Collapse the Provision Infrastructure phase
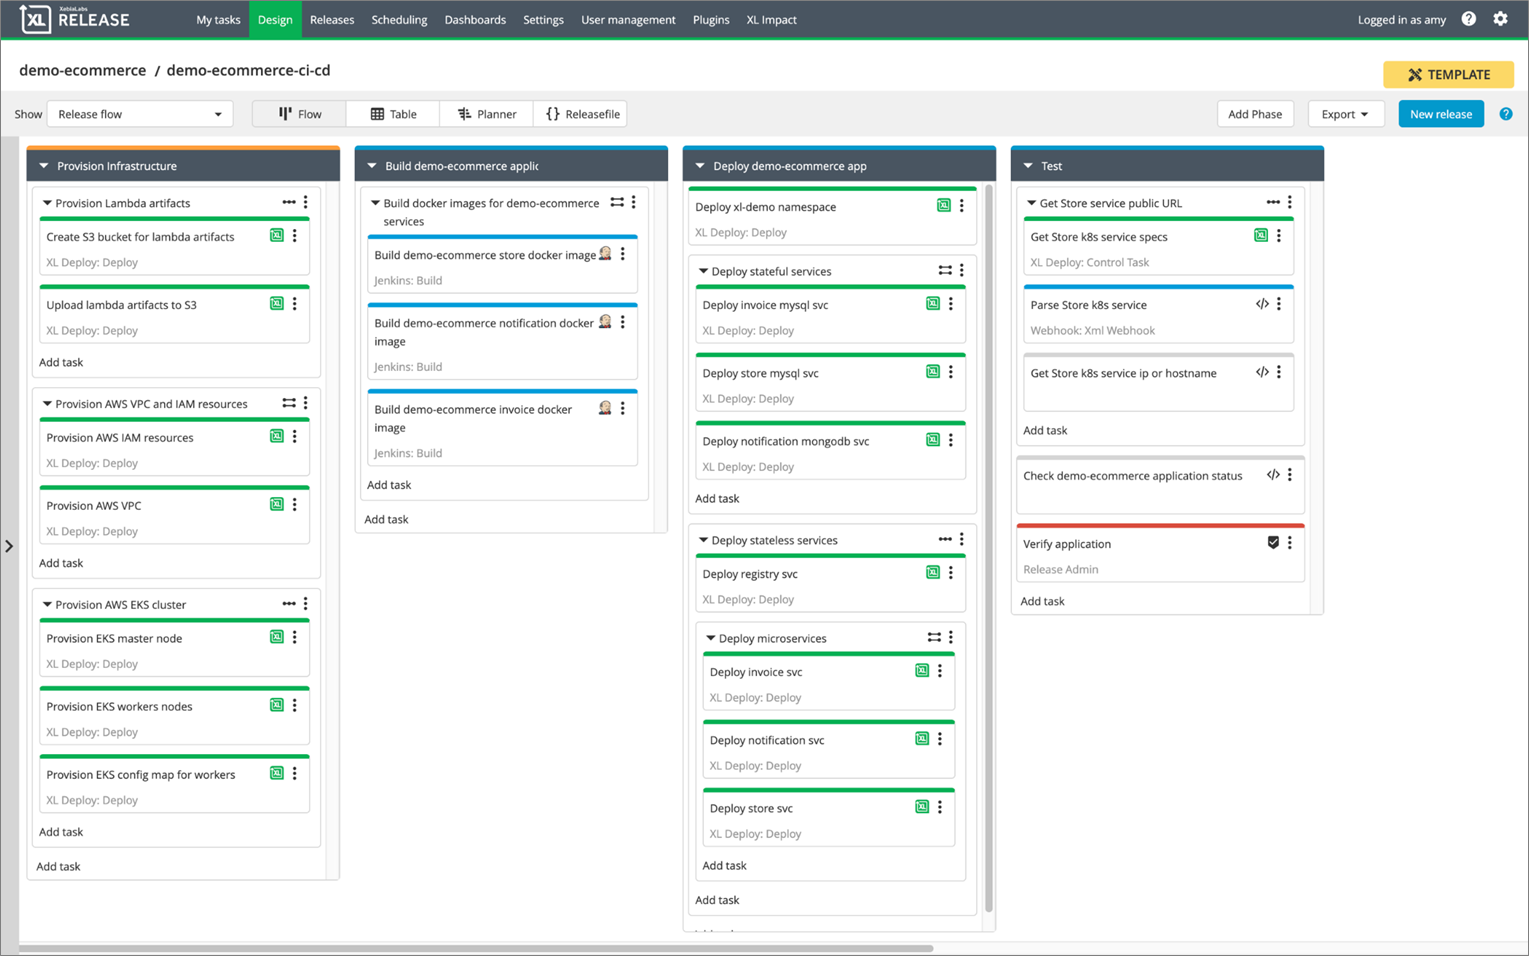The height and width of the screenshot is (956, 1529). [x=44, y=166]
